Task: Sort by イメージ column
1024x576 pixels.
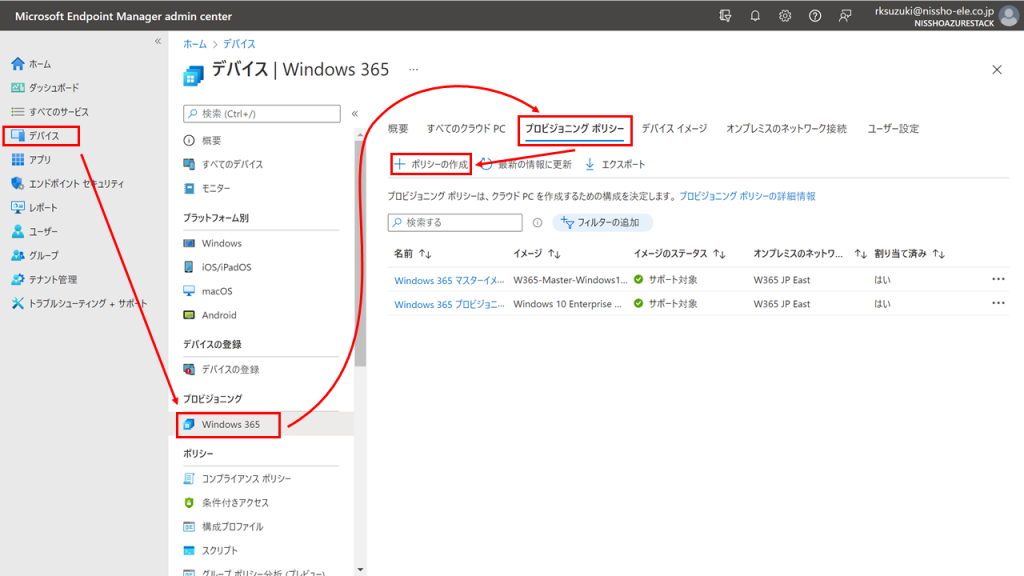Action: click(537, 253)
